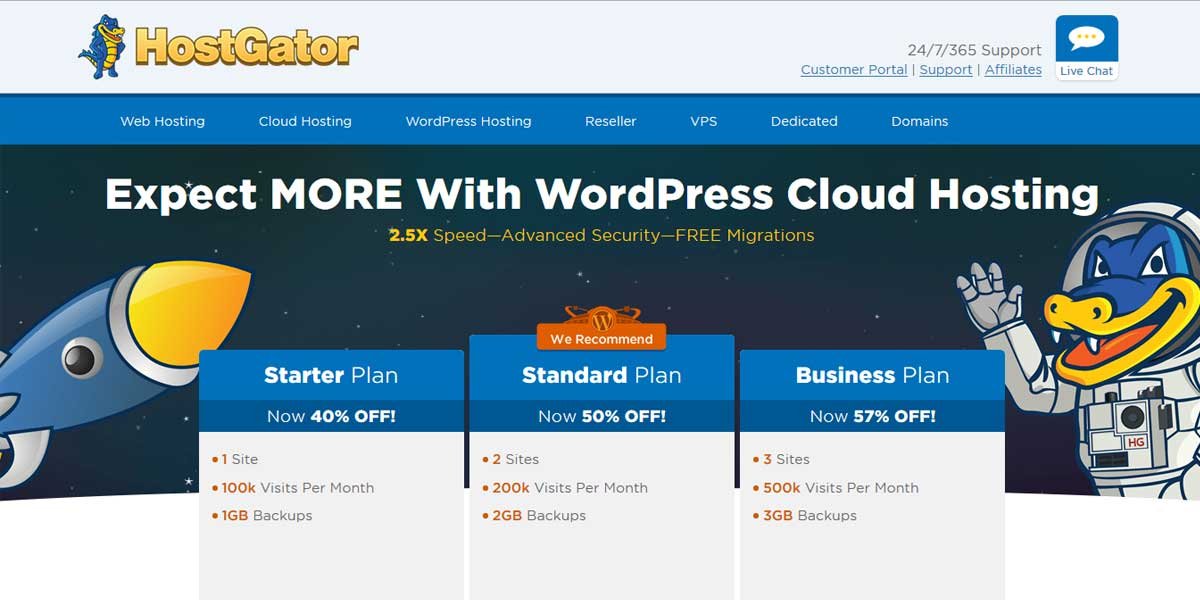Select the Starter Plan header
Screen dimensions: 1200x600
click(x=331, y=376)
